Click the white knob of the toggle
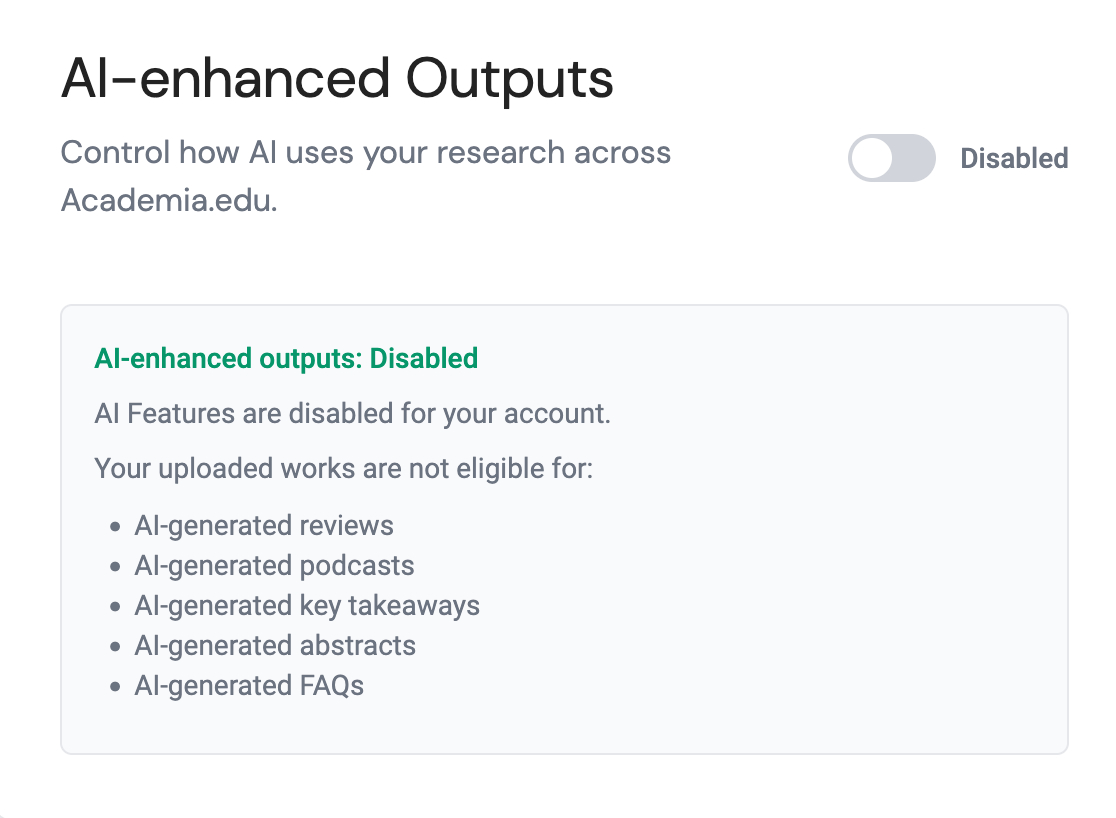Image resolution: width=1116 pixels, height=818 pixels. [873, 159]
